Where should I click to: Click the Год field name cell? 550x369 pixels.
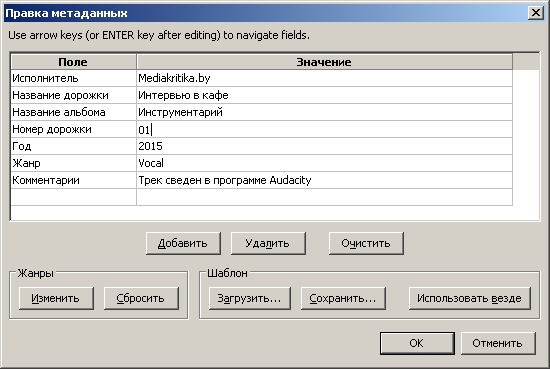coord(74,146)
